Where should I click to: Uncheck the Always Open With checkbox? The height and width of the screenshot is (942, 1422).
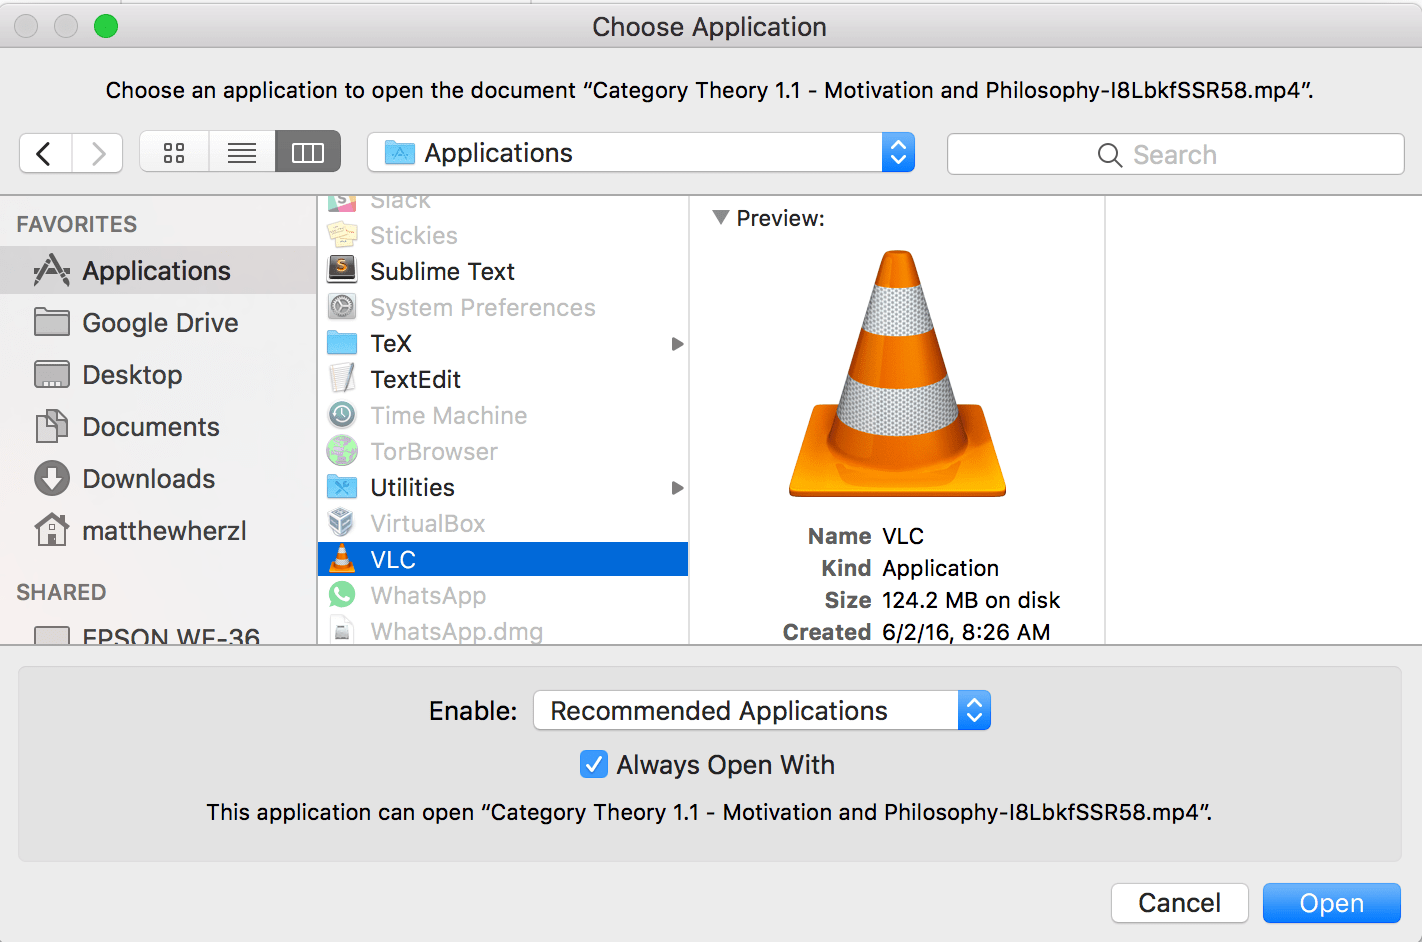pos(593,764)
